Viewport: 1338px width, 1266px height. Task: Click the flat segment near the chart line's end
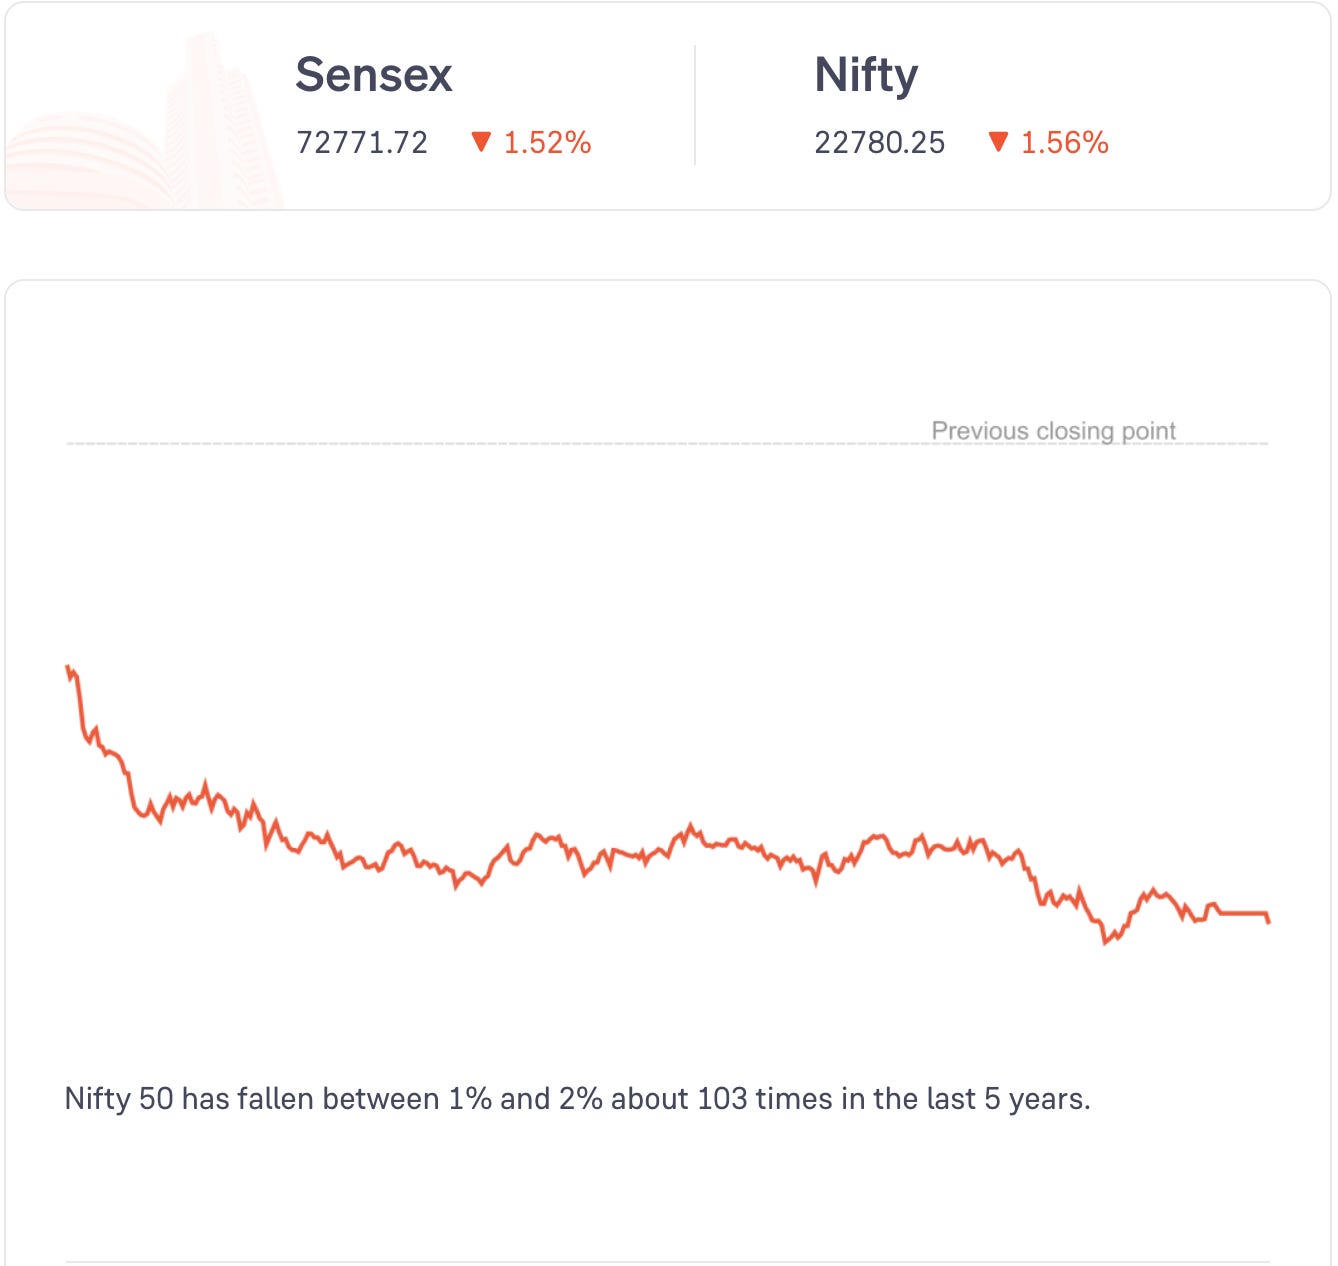1242,913
